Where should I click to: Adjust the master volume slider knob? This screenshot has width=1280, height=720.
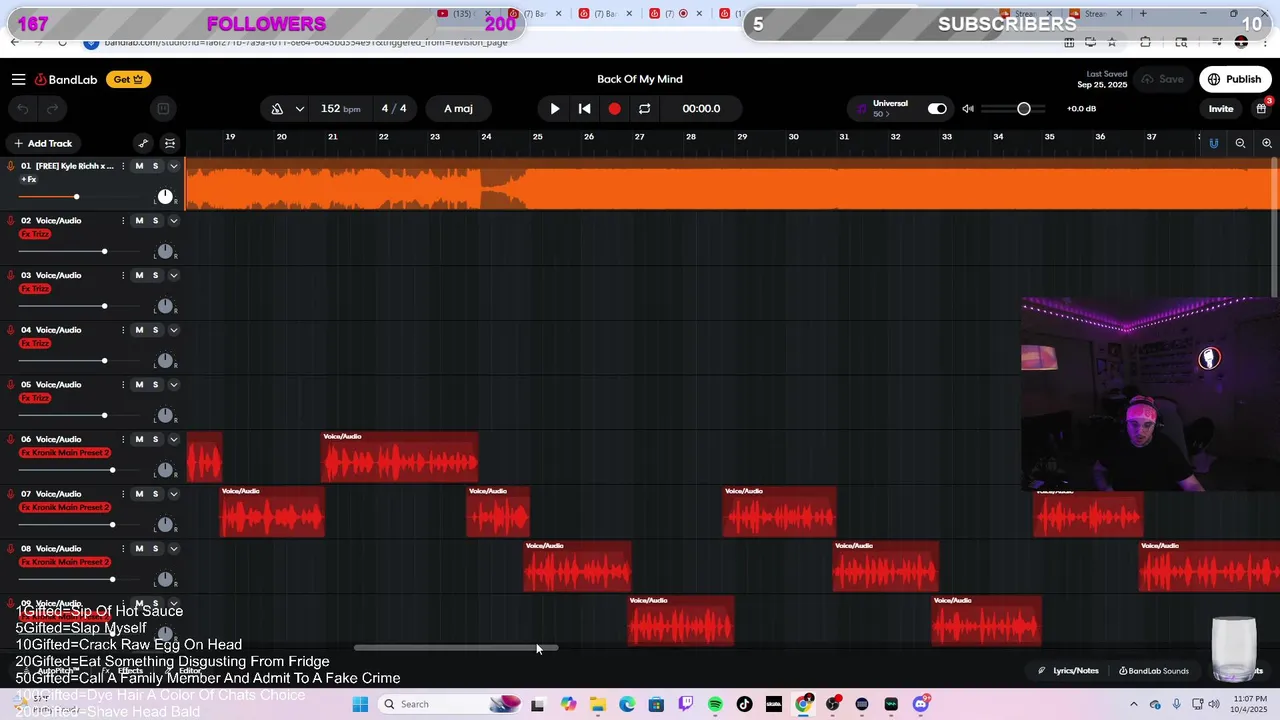pos(1024,109)
